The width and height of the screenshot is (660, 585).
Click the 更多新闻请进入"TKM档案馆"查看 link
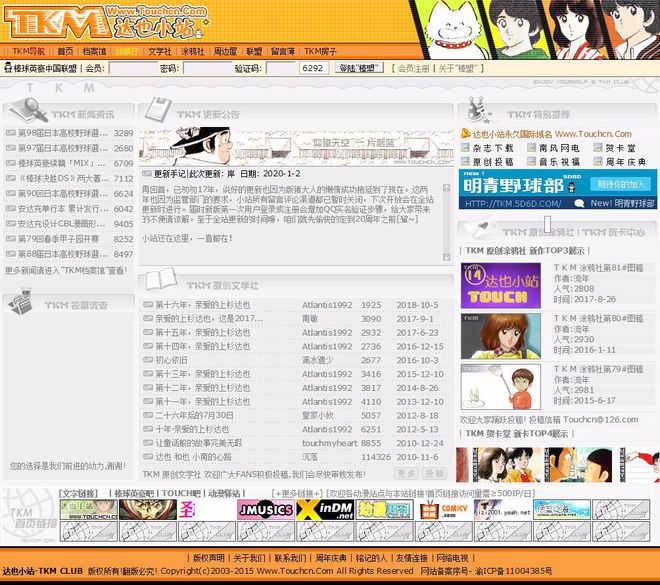(x=66, y=270)
